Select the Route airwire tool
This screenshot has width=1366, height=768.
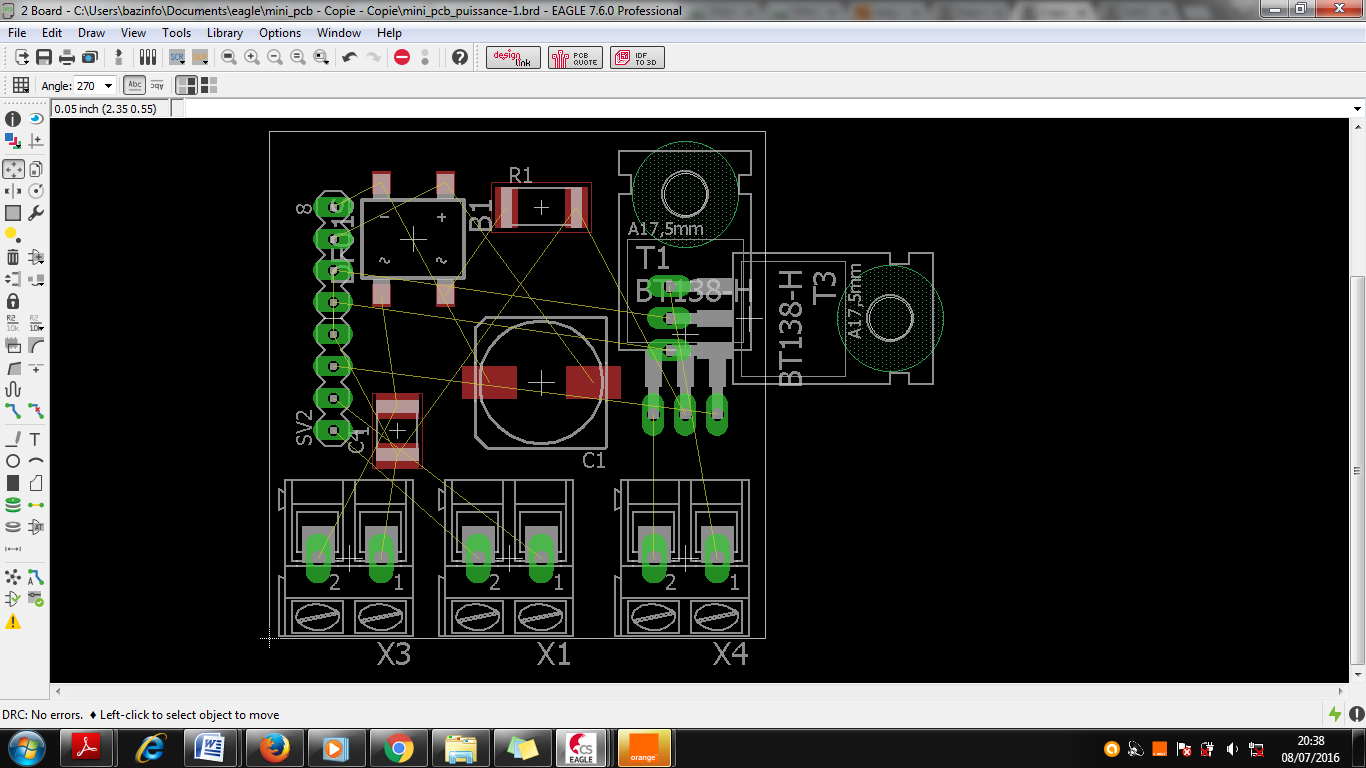[13, 411]
